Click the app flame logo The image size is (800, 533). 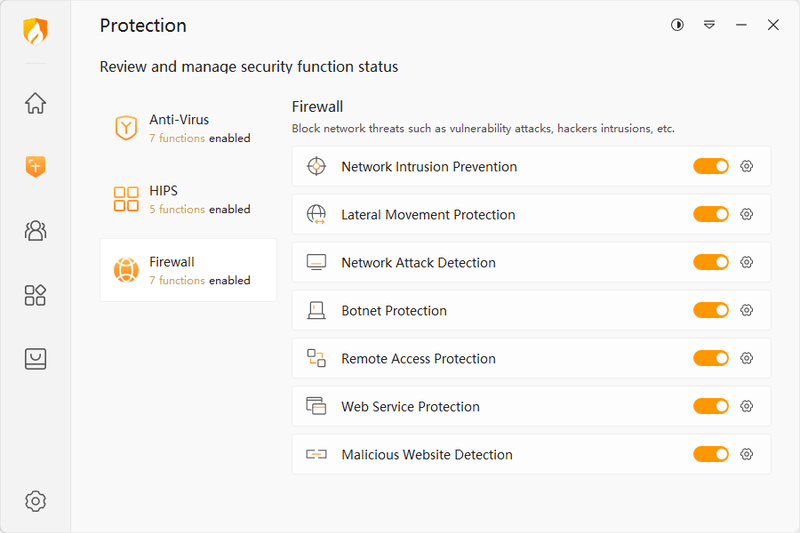click(x=35, y=31)
